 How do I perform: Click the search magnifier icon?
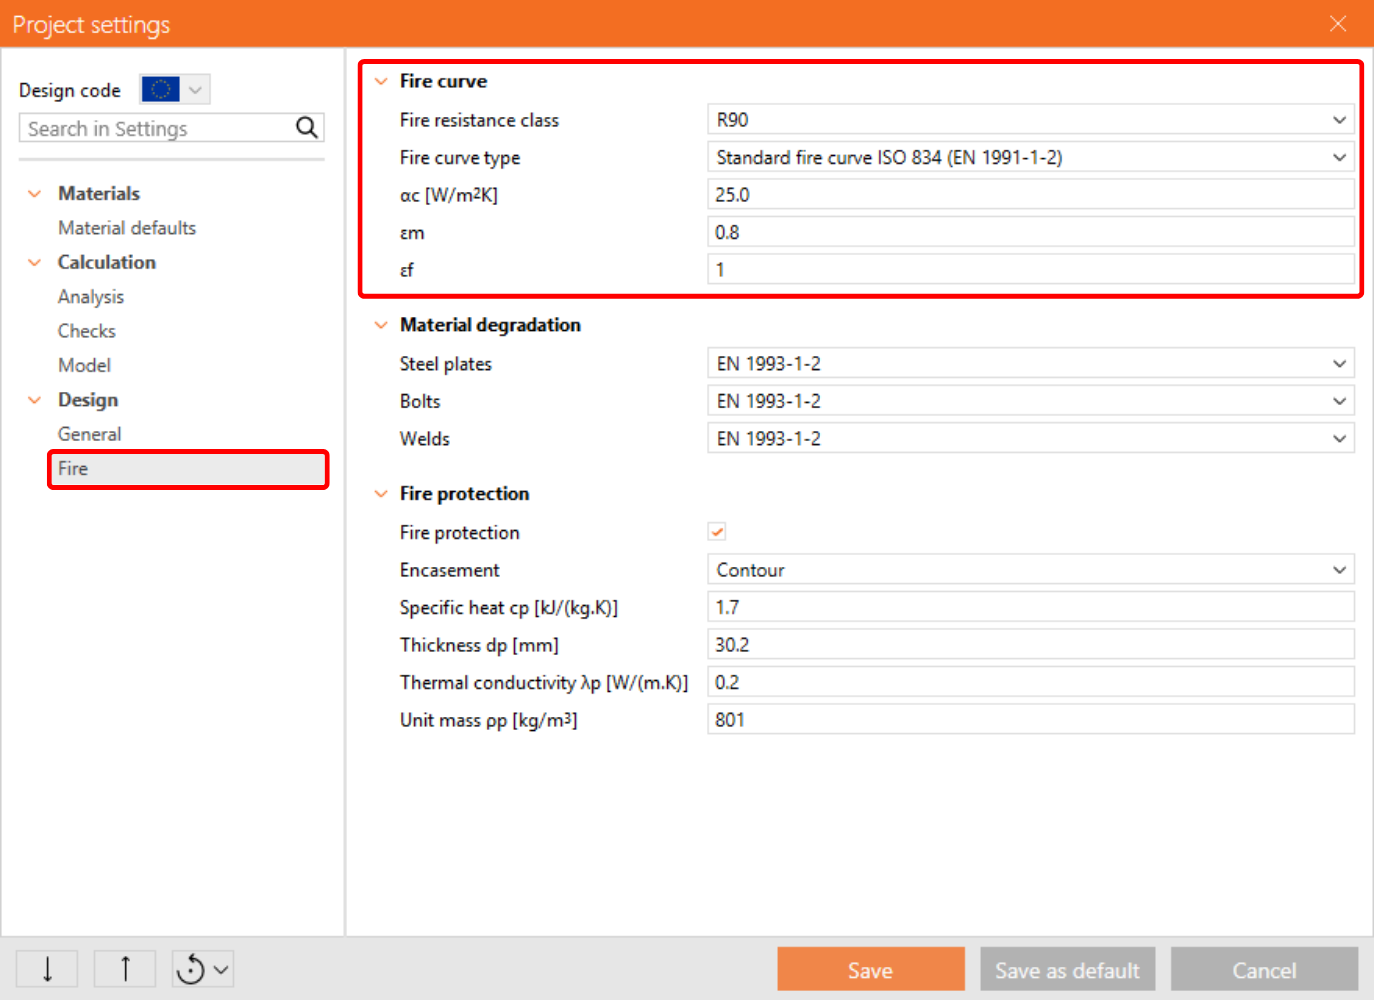pyautogui.click(x=306, y=128)
